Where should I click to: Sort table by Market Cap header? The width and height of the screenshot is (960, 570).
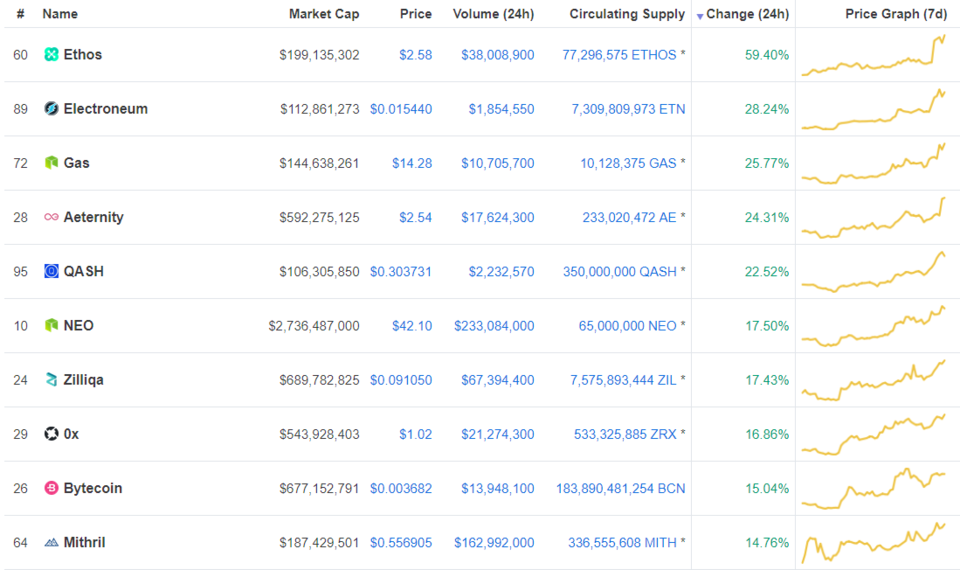tap(324, 13)
